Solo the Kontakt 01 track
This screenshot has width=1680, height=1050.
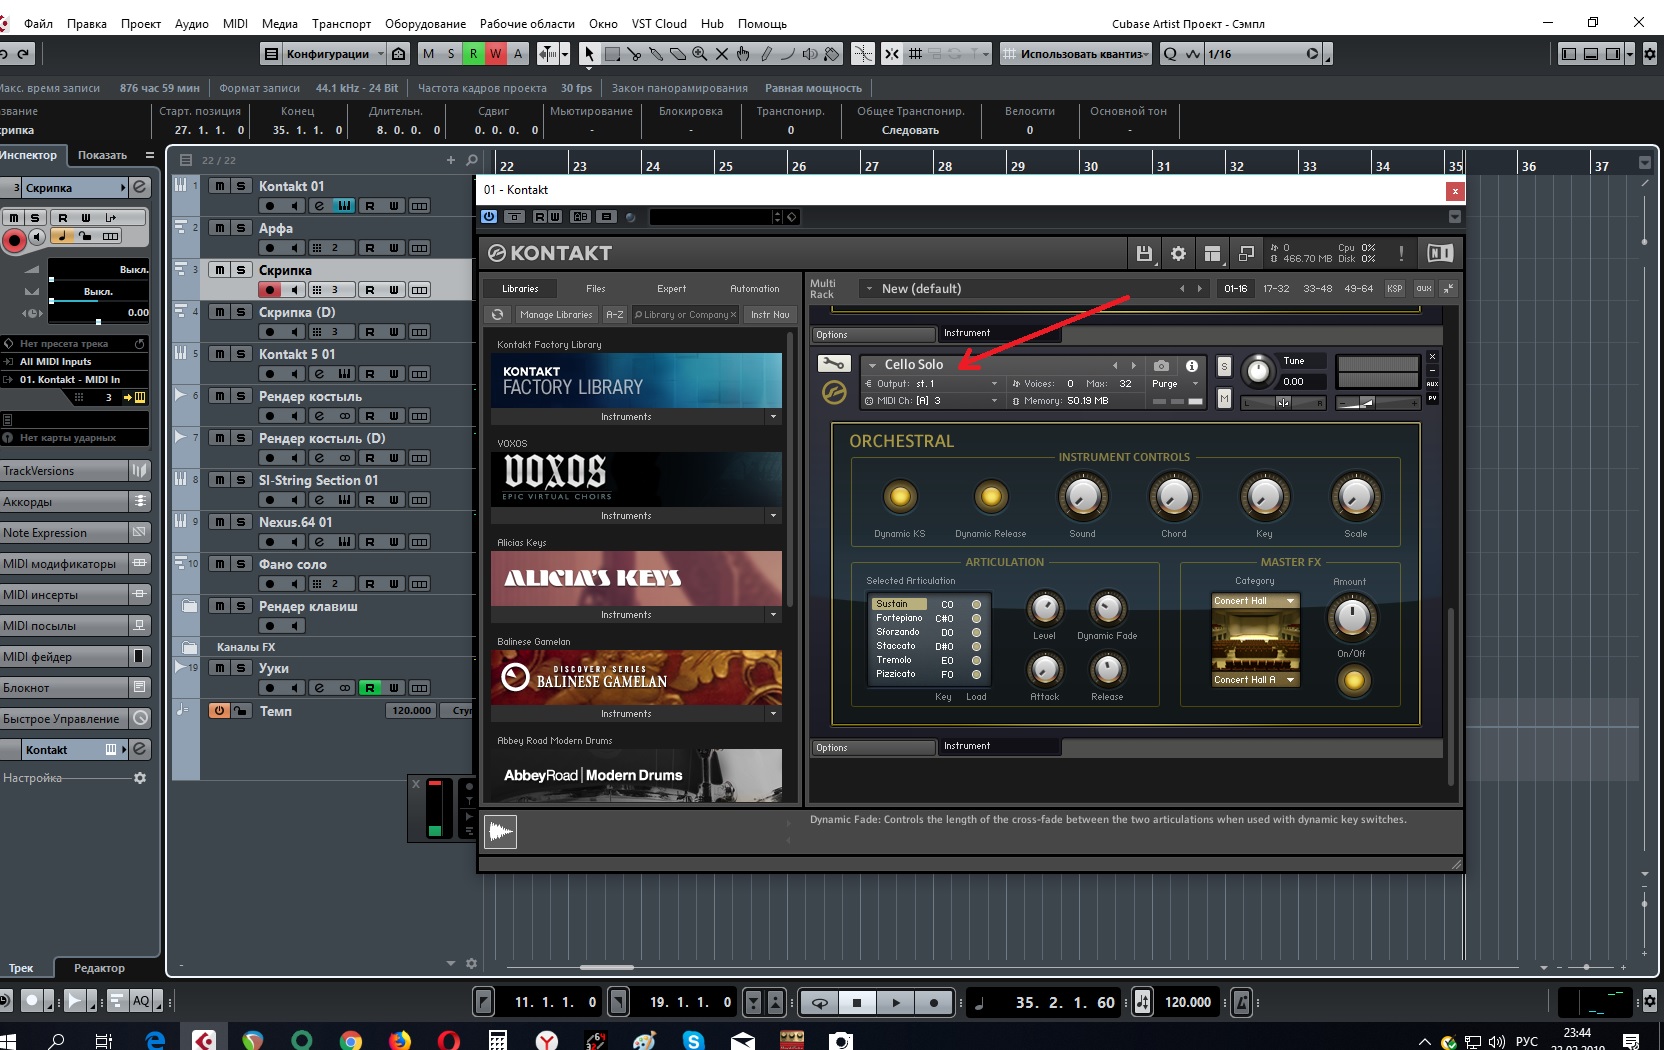pos(240,186)
